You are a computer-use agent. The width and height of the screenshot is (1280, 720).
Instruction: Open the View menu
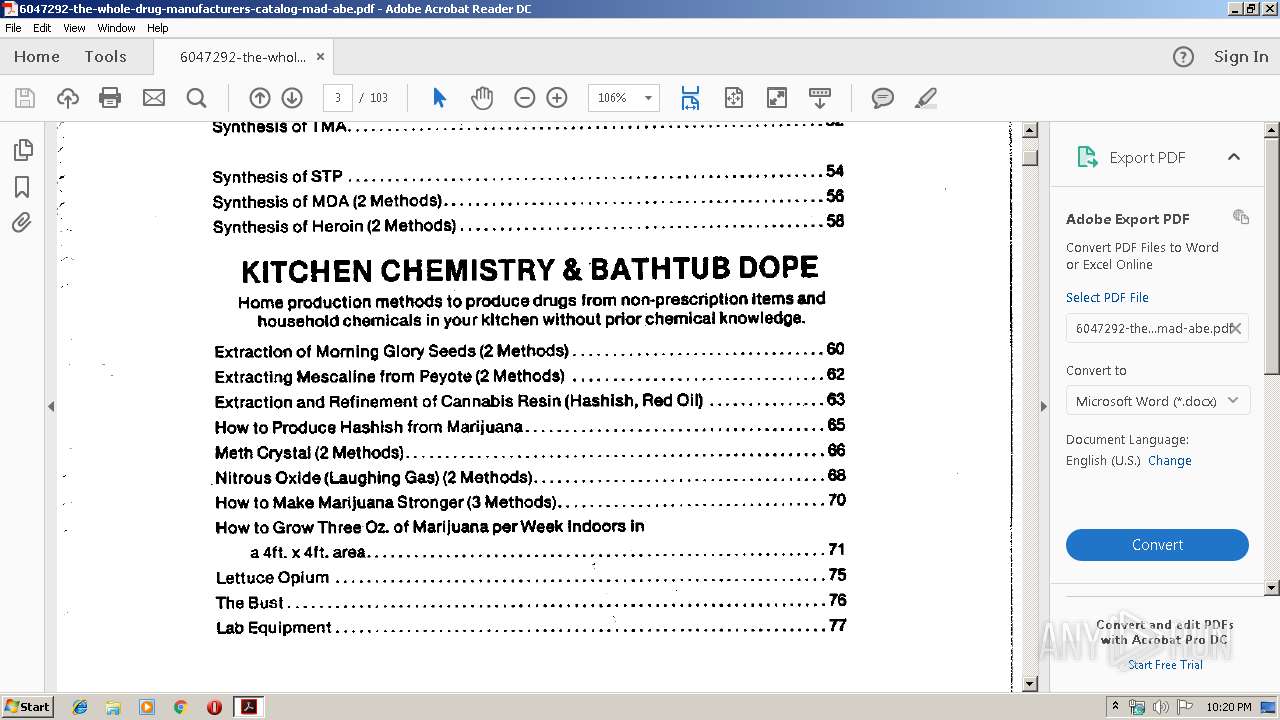click(74, 28)
